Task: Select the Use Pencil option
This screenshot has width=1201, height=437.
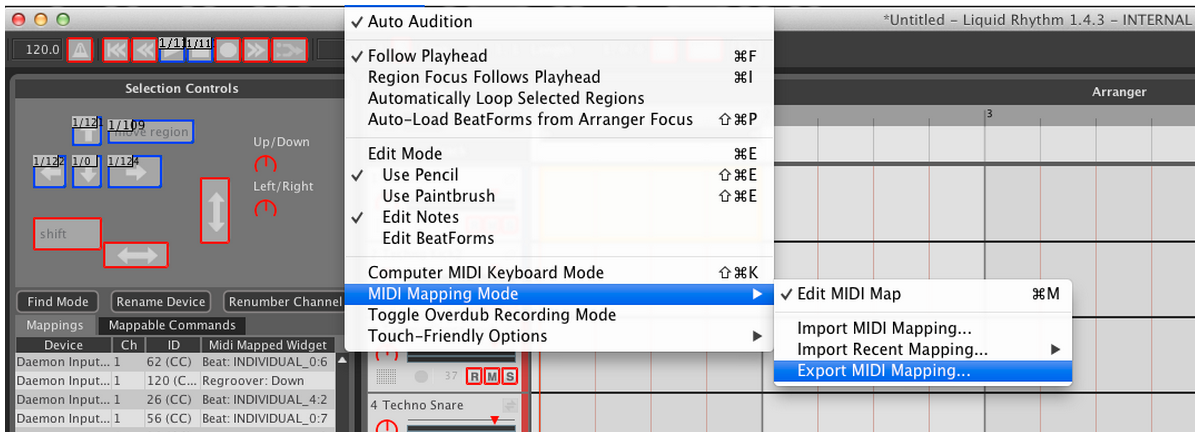Action: pos(559,175)
